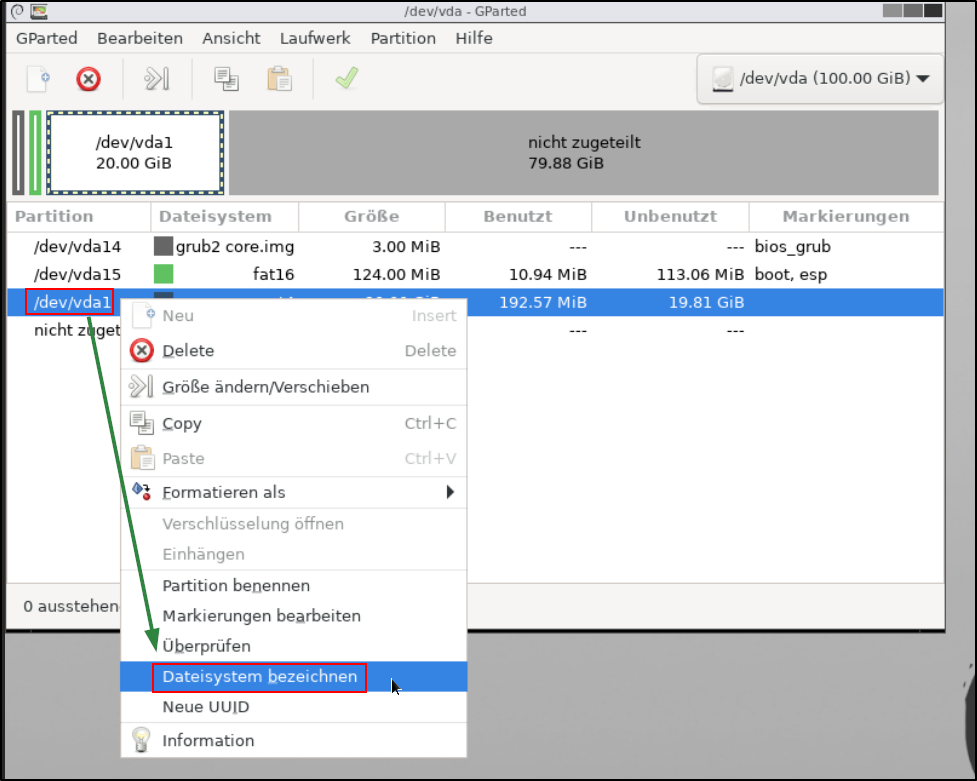Click green fat16 color swatch for /dev/vda15
The width and height of the screenshot is (977, 781).
point(163,274)
